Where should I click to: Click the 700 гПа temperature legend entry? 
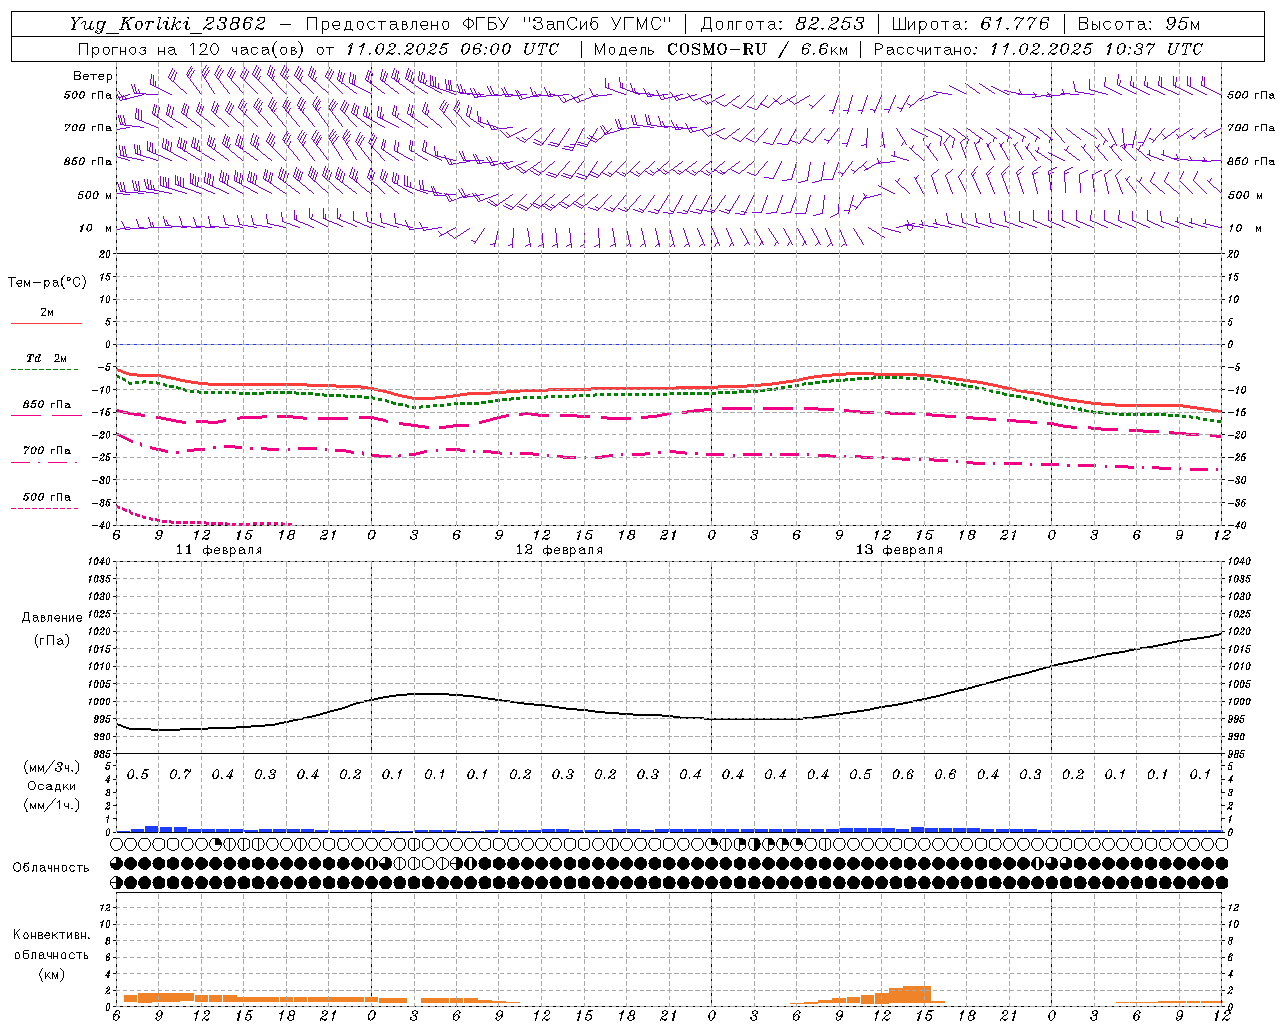click(x=47, y=451)
